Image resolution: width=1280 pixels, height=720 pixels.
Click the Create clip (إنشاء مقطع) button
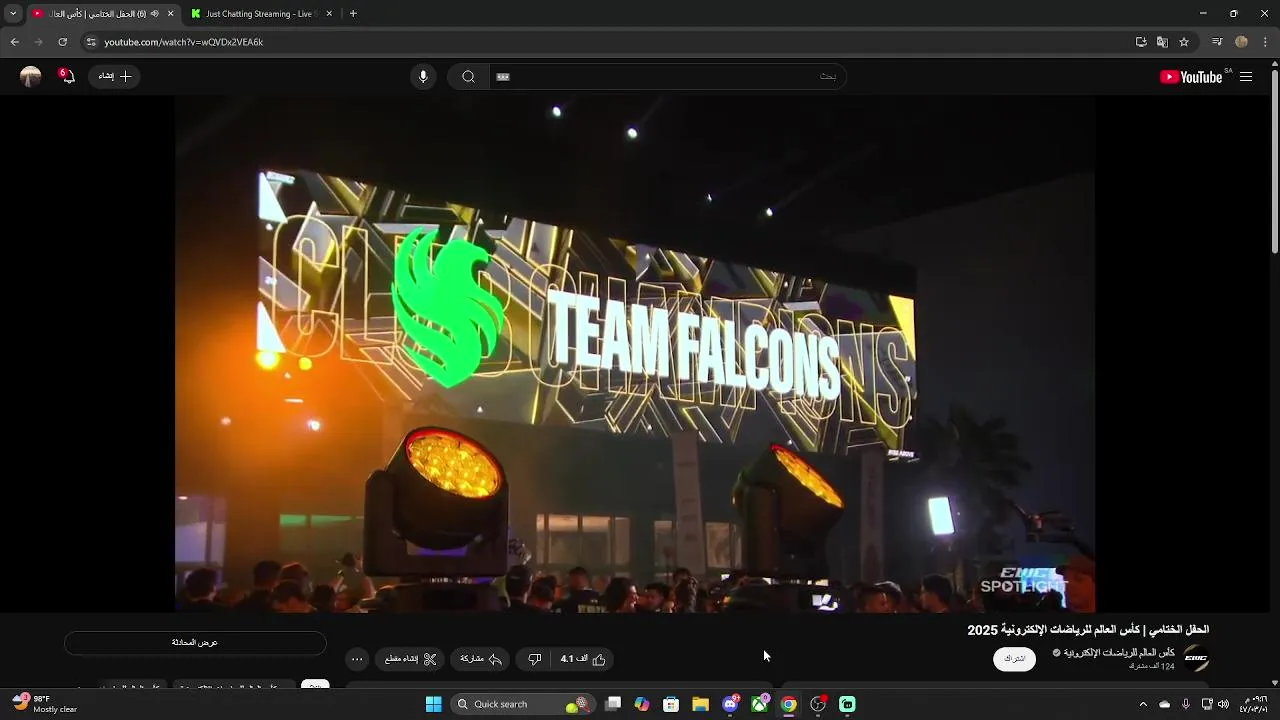pos(411,659)
